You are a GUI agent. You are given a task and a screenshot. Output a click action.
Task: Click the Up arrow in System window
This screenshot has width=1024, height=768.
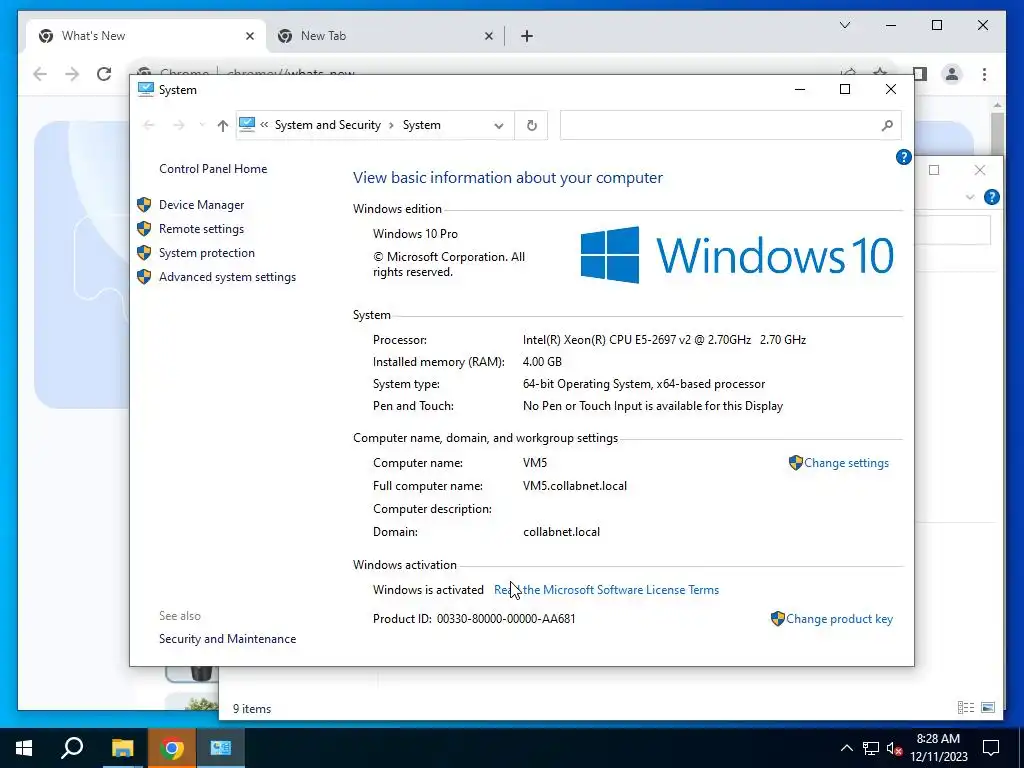point(223,125)
